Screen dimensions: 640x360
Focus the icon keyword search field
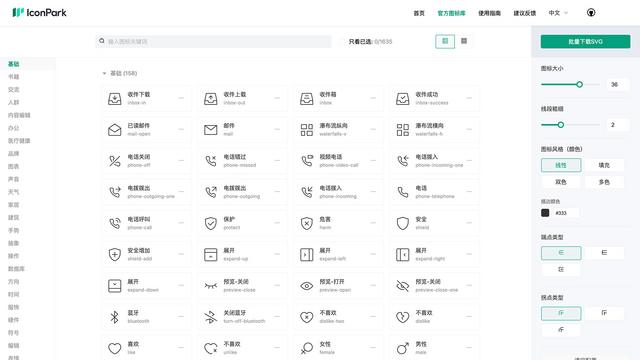pos(214,41)
